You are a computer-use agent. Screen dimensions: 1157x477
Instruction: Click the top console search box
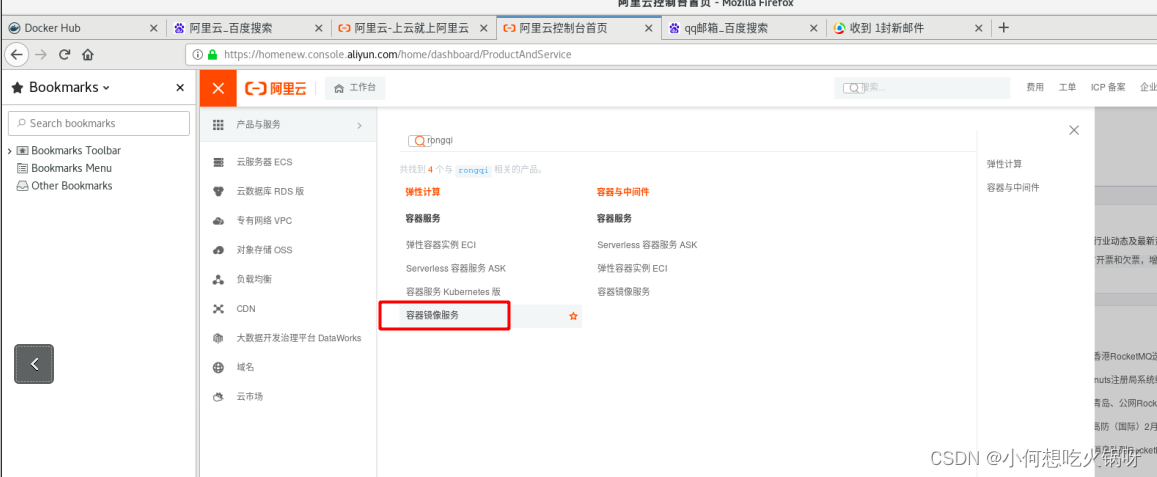click(x=922, y=87)
